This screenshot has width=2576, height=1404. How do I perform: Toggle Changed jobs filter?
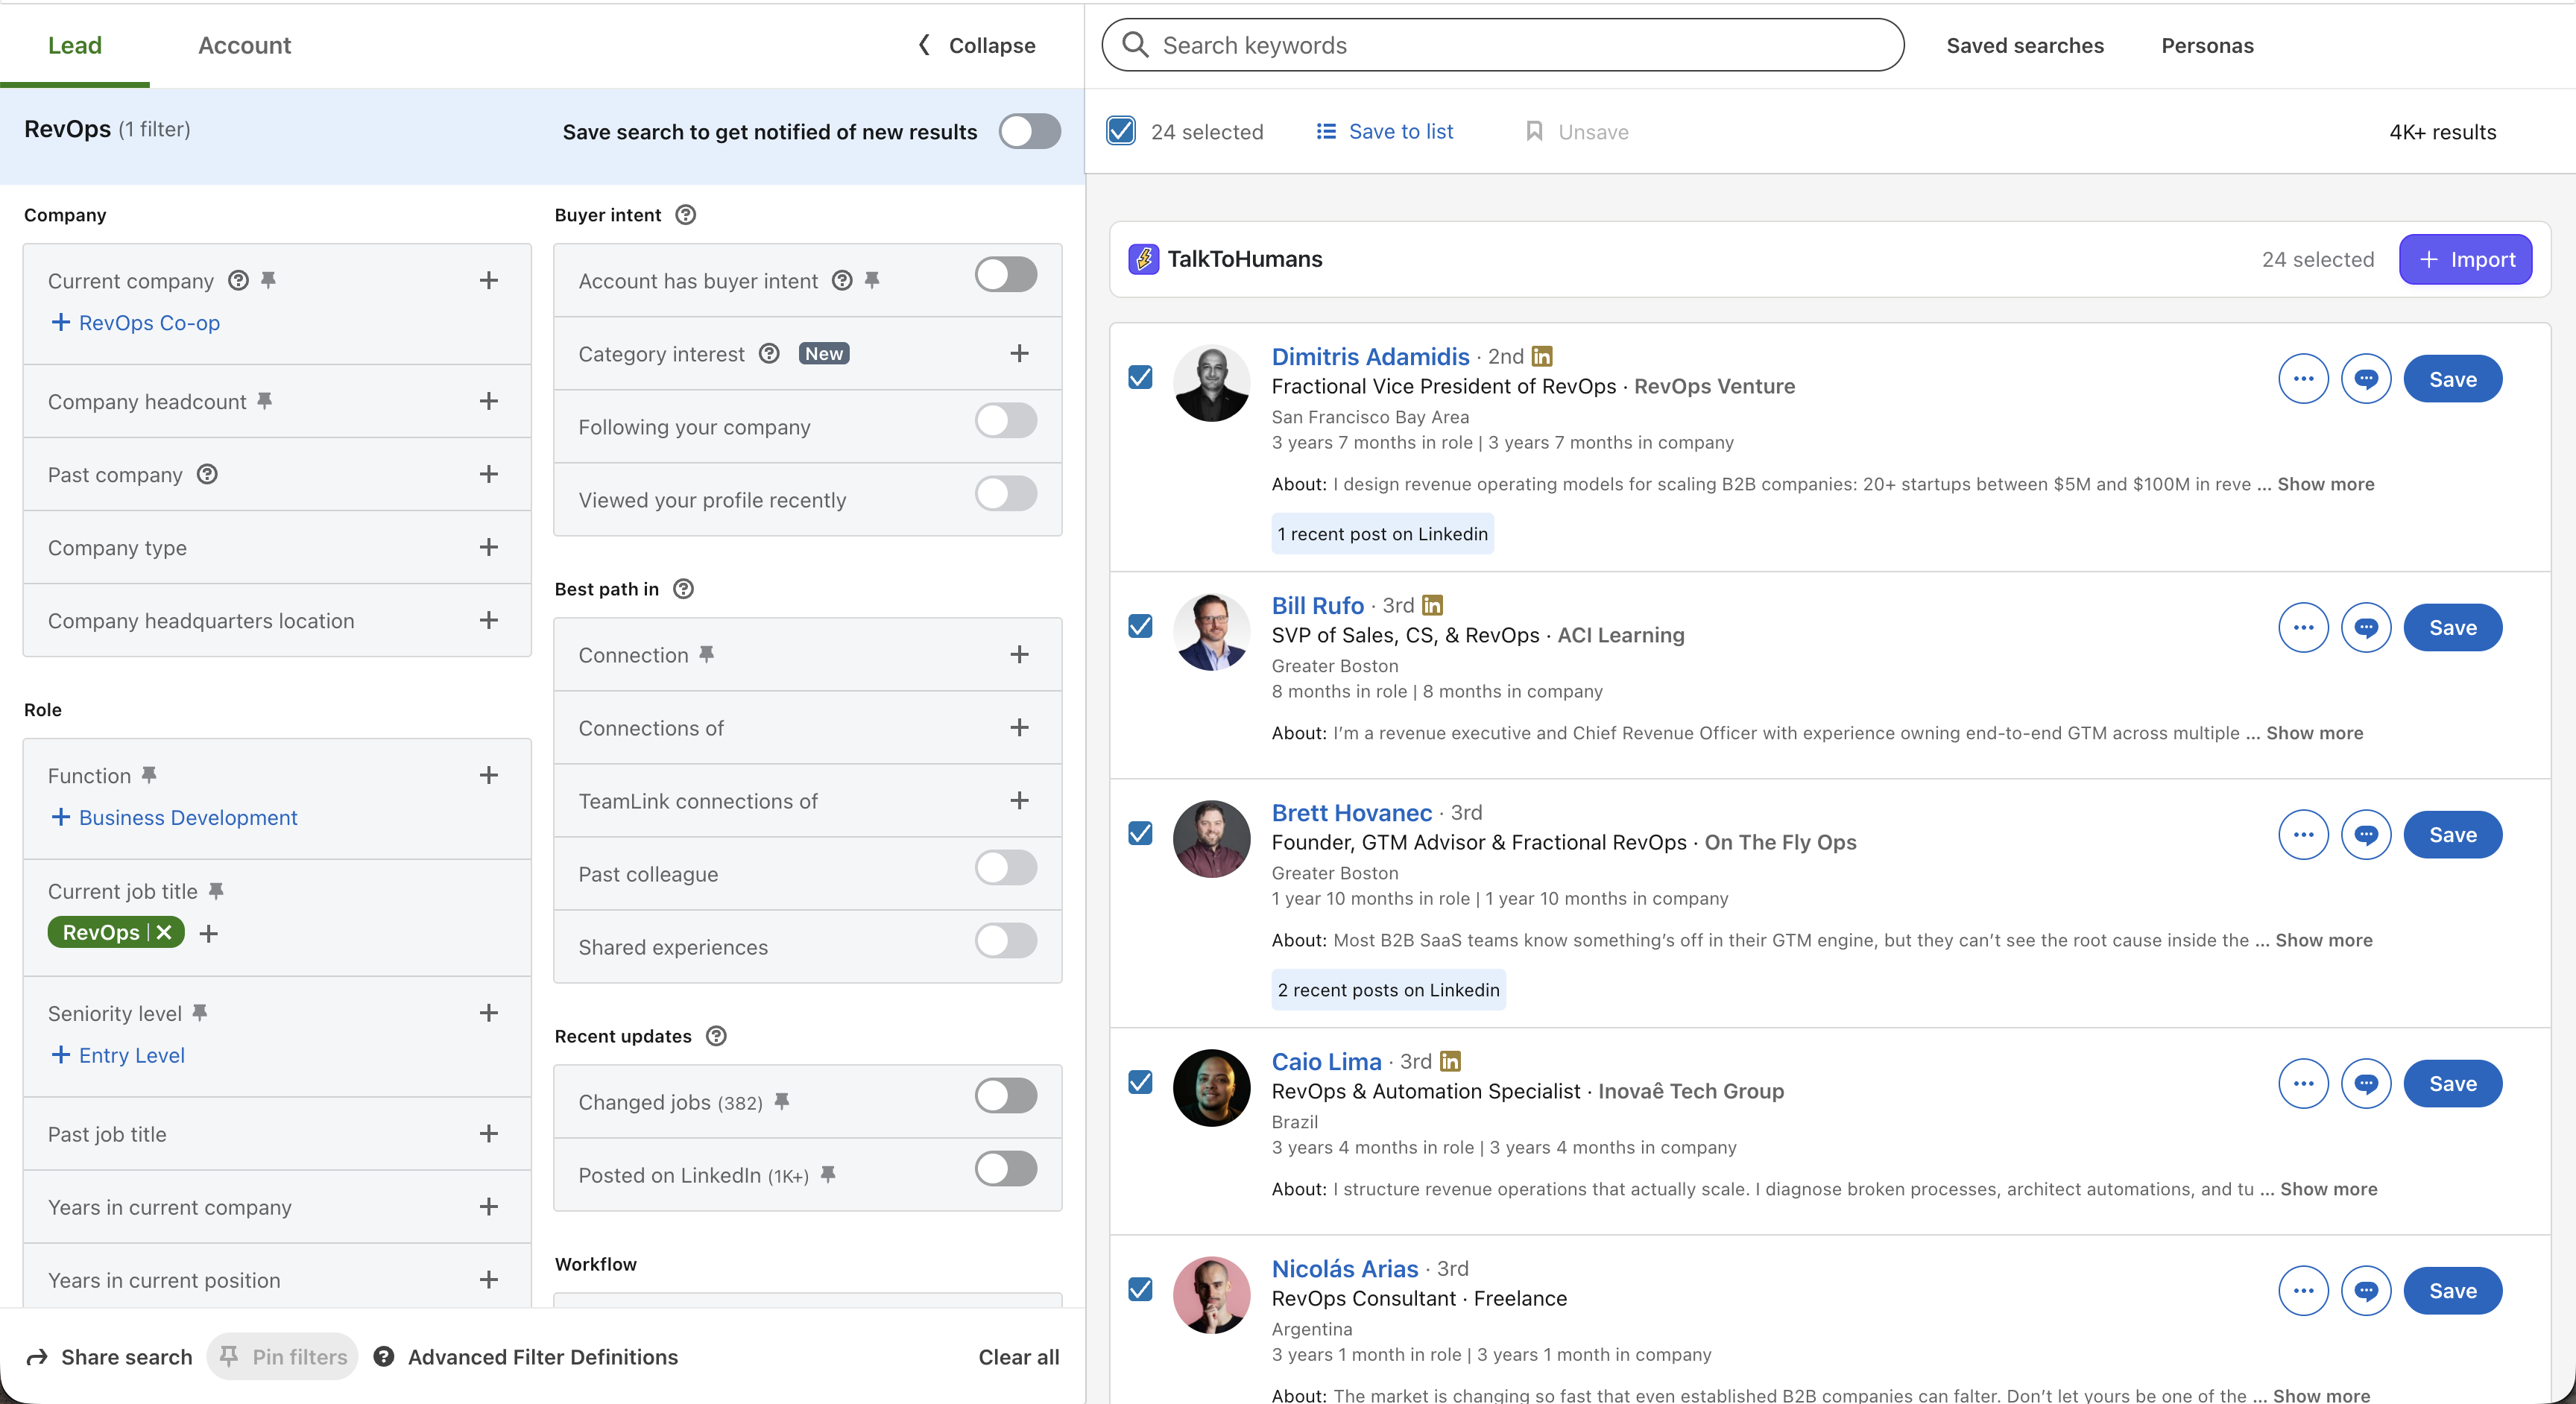pos(1006,1095)
